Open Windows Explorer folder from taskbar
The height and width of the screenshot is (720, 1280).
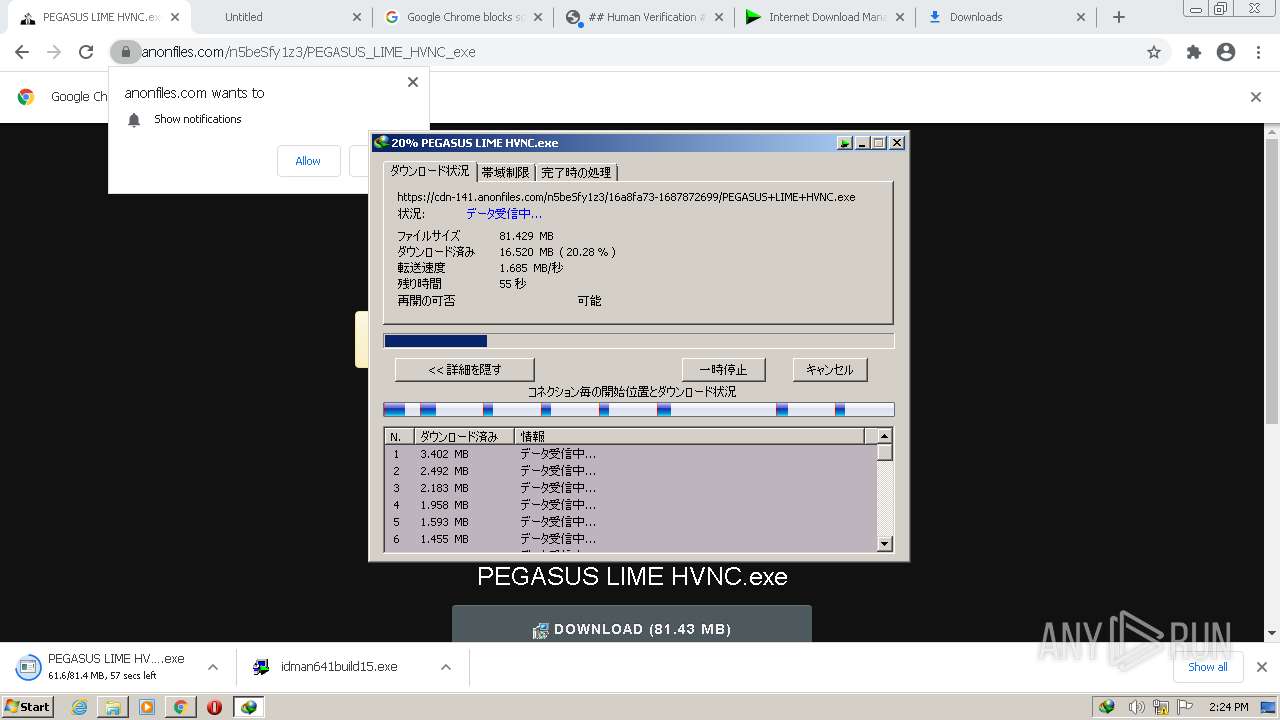113,707
